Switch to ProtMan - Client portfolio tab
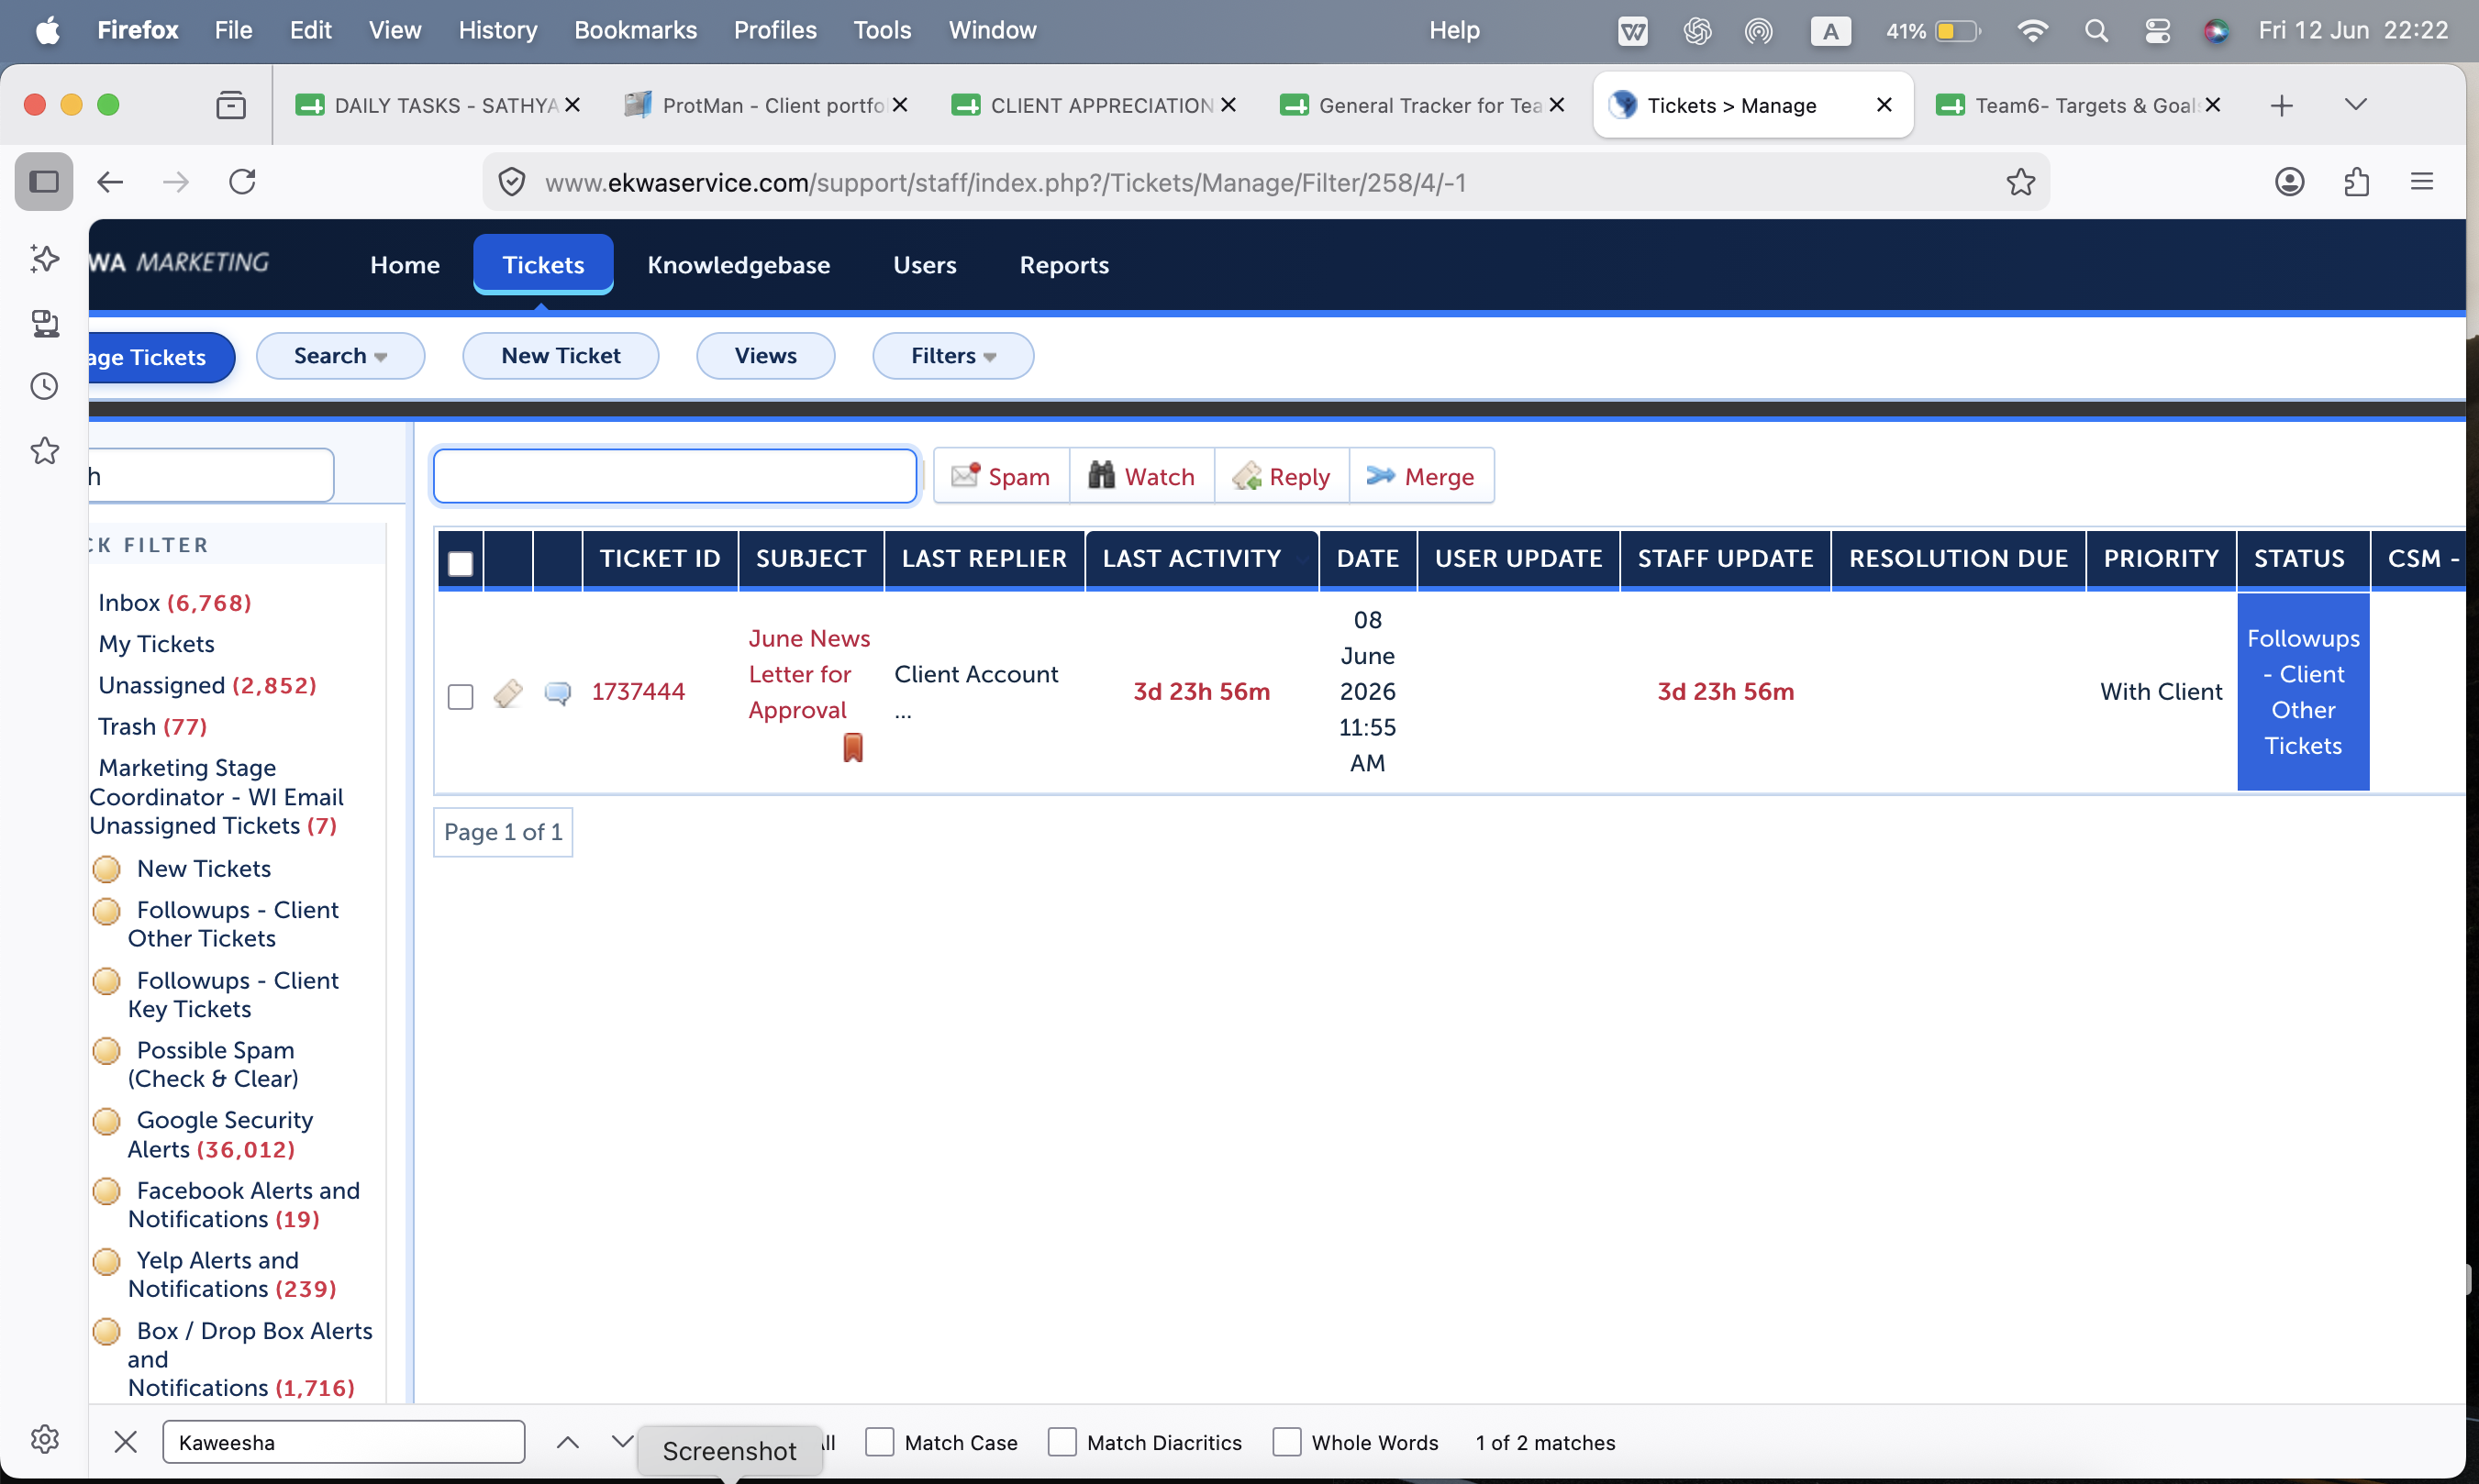The height and width of the screenshot is (1484, 2479). tap(765, 105)
